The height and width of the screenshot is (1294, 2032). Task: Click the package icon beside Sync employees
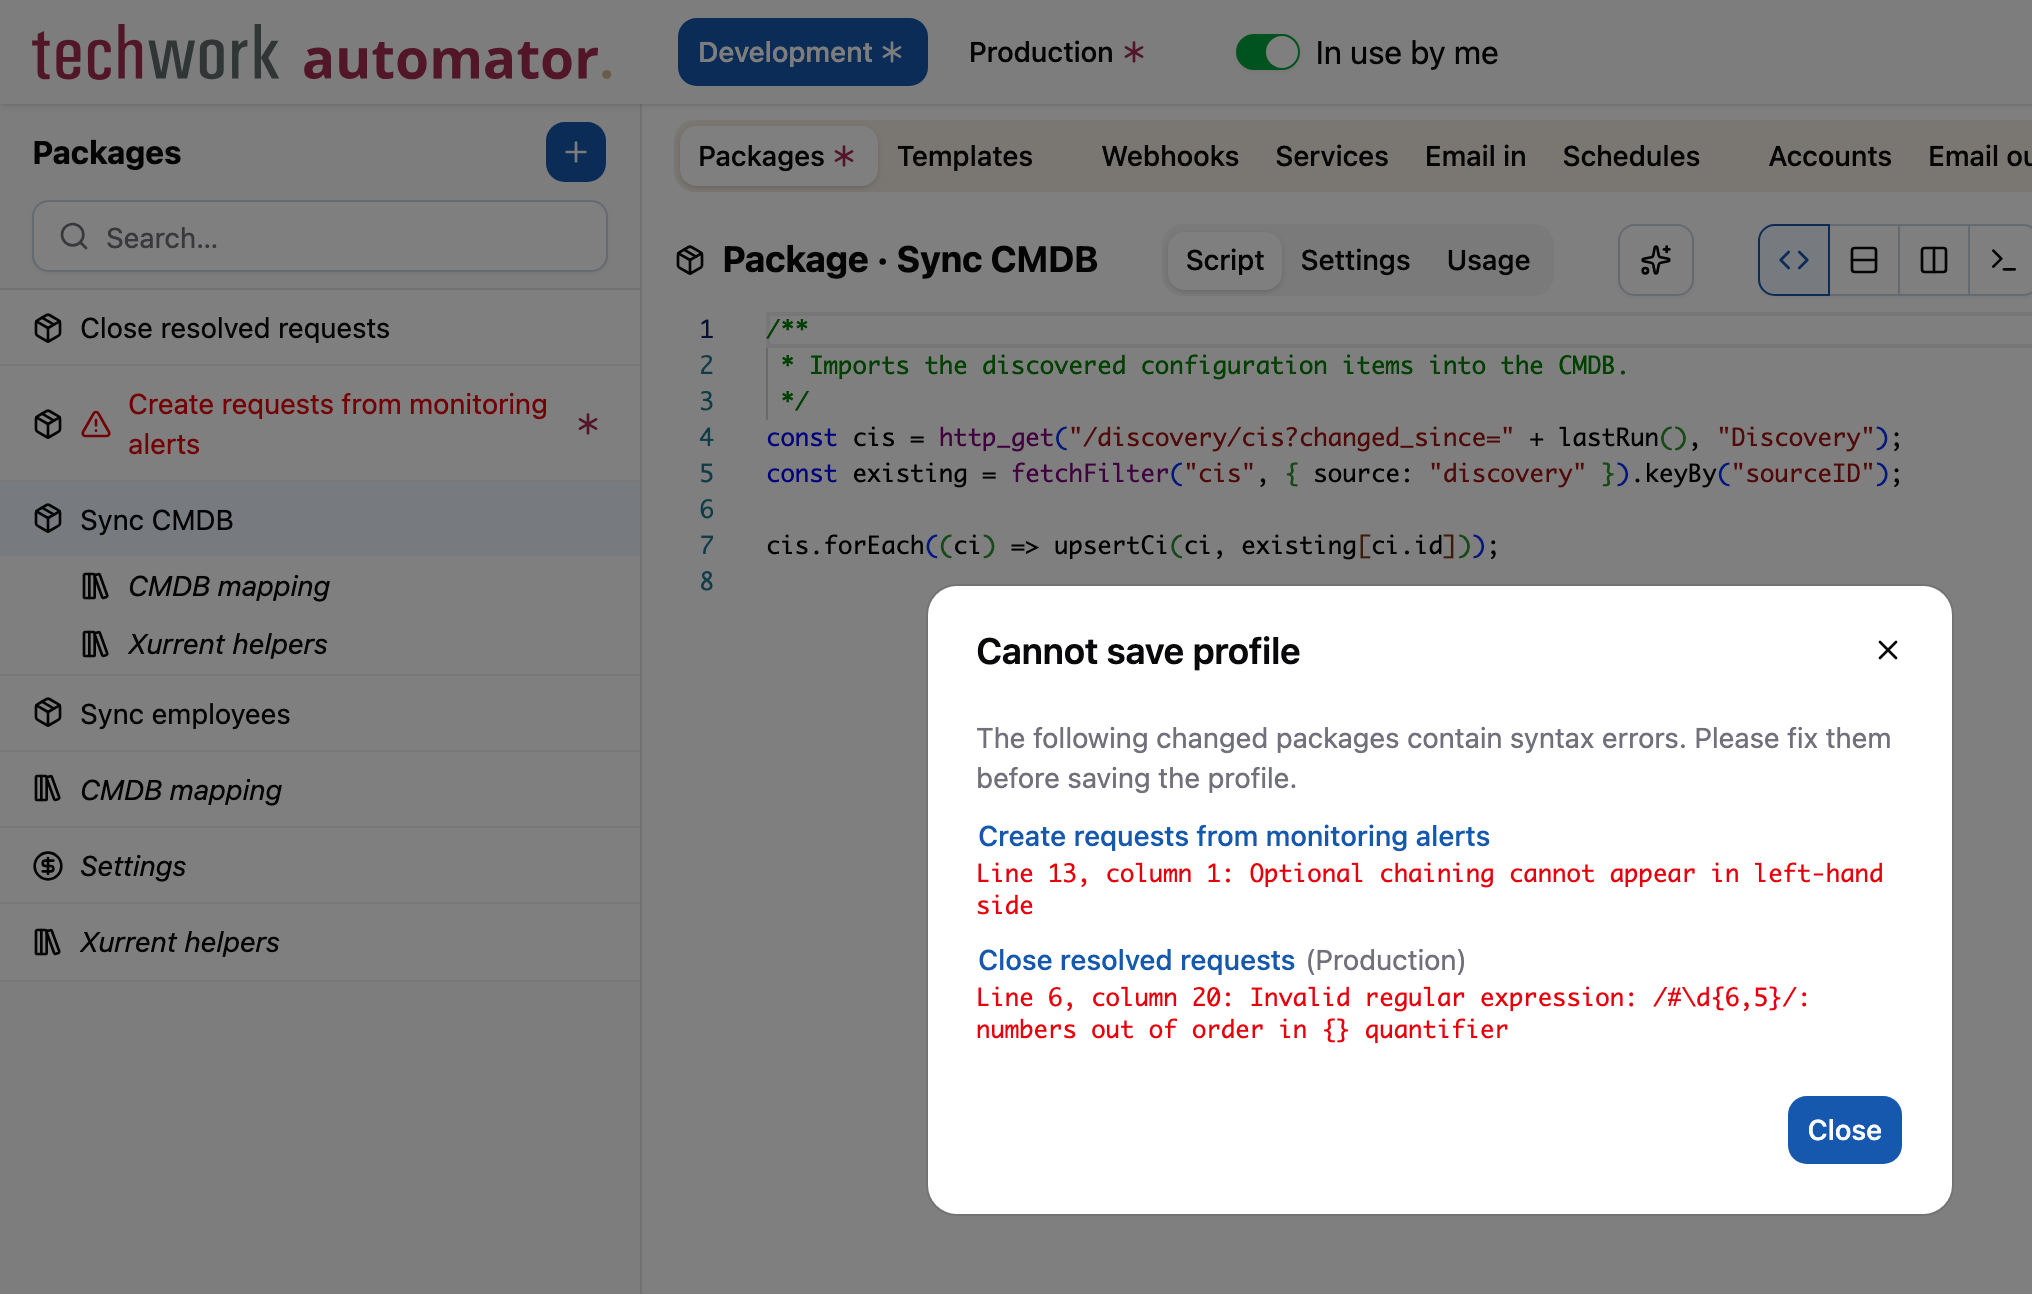(48, 713)
